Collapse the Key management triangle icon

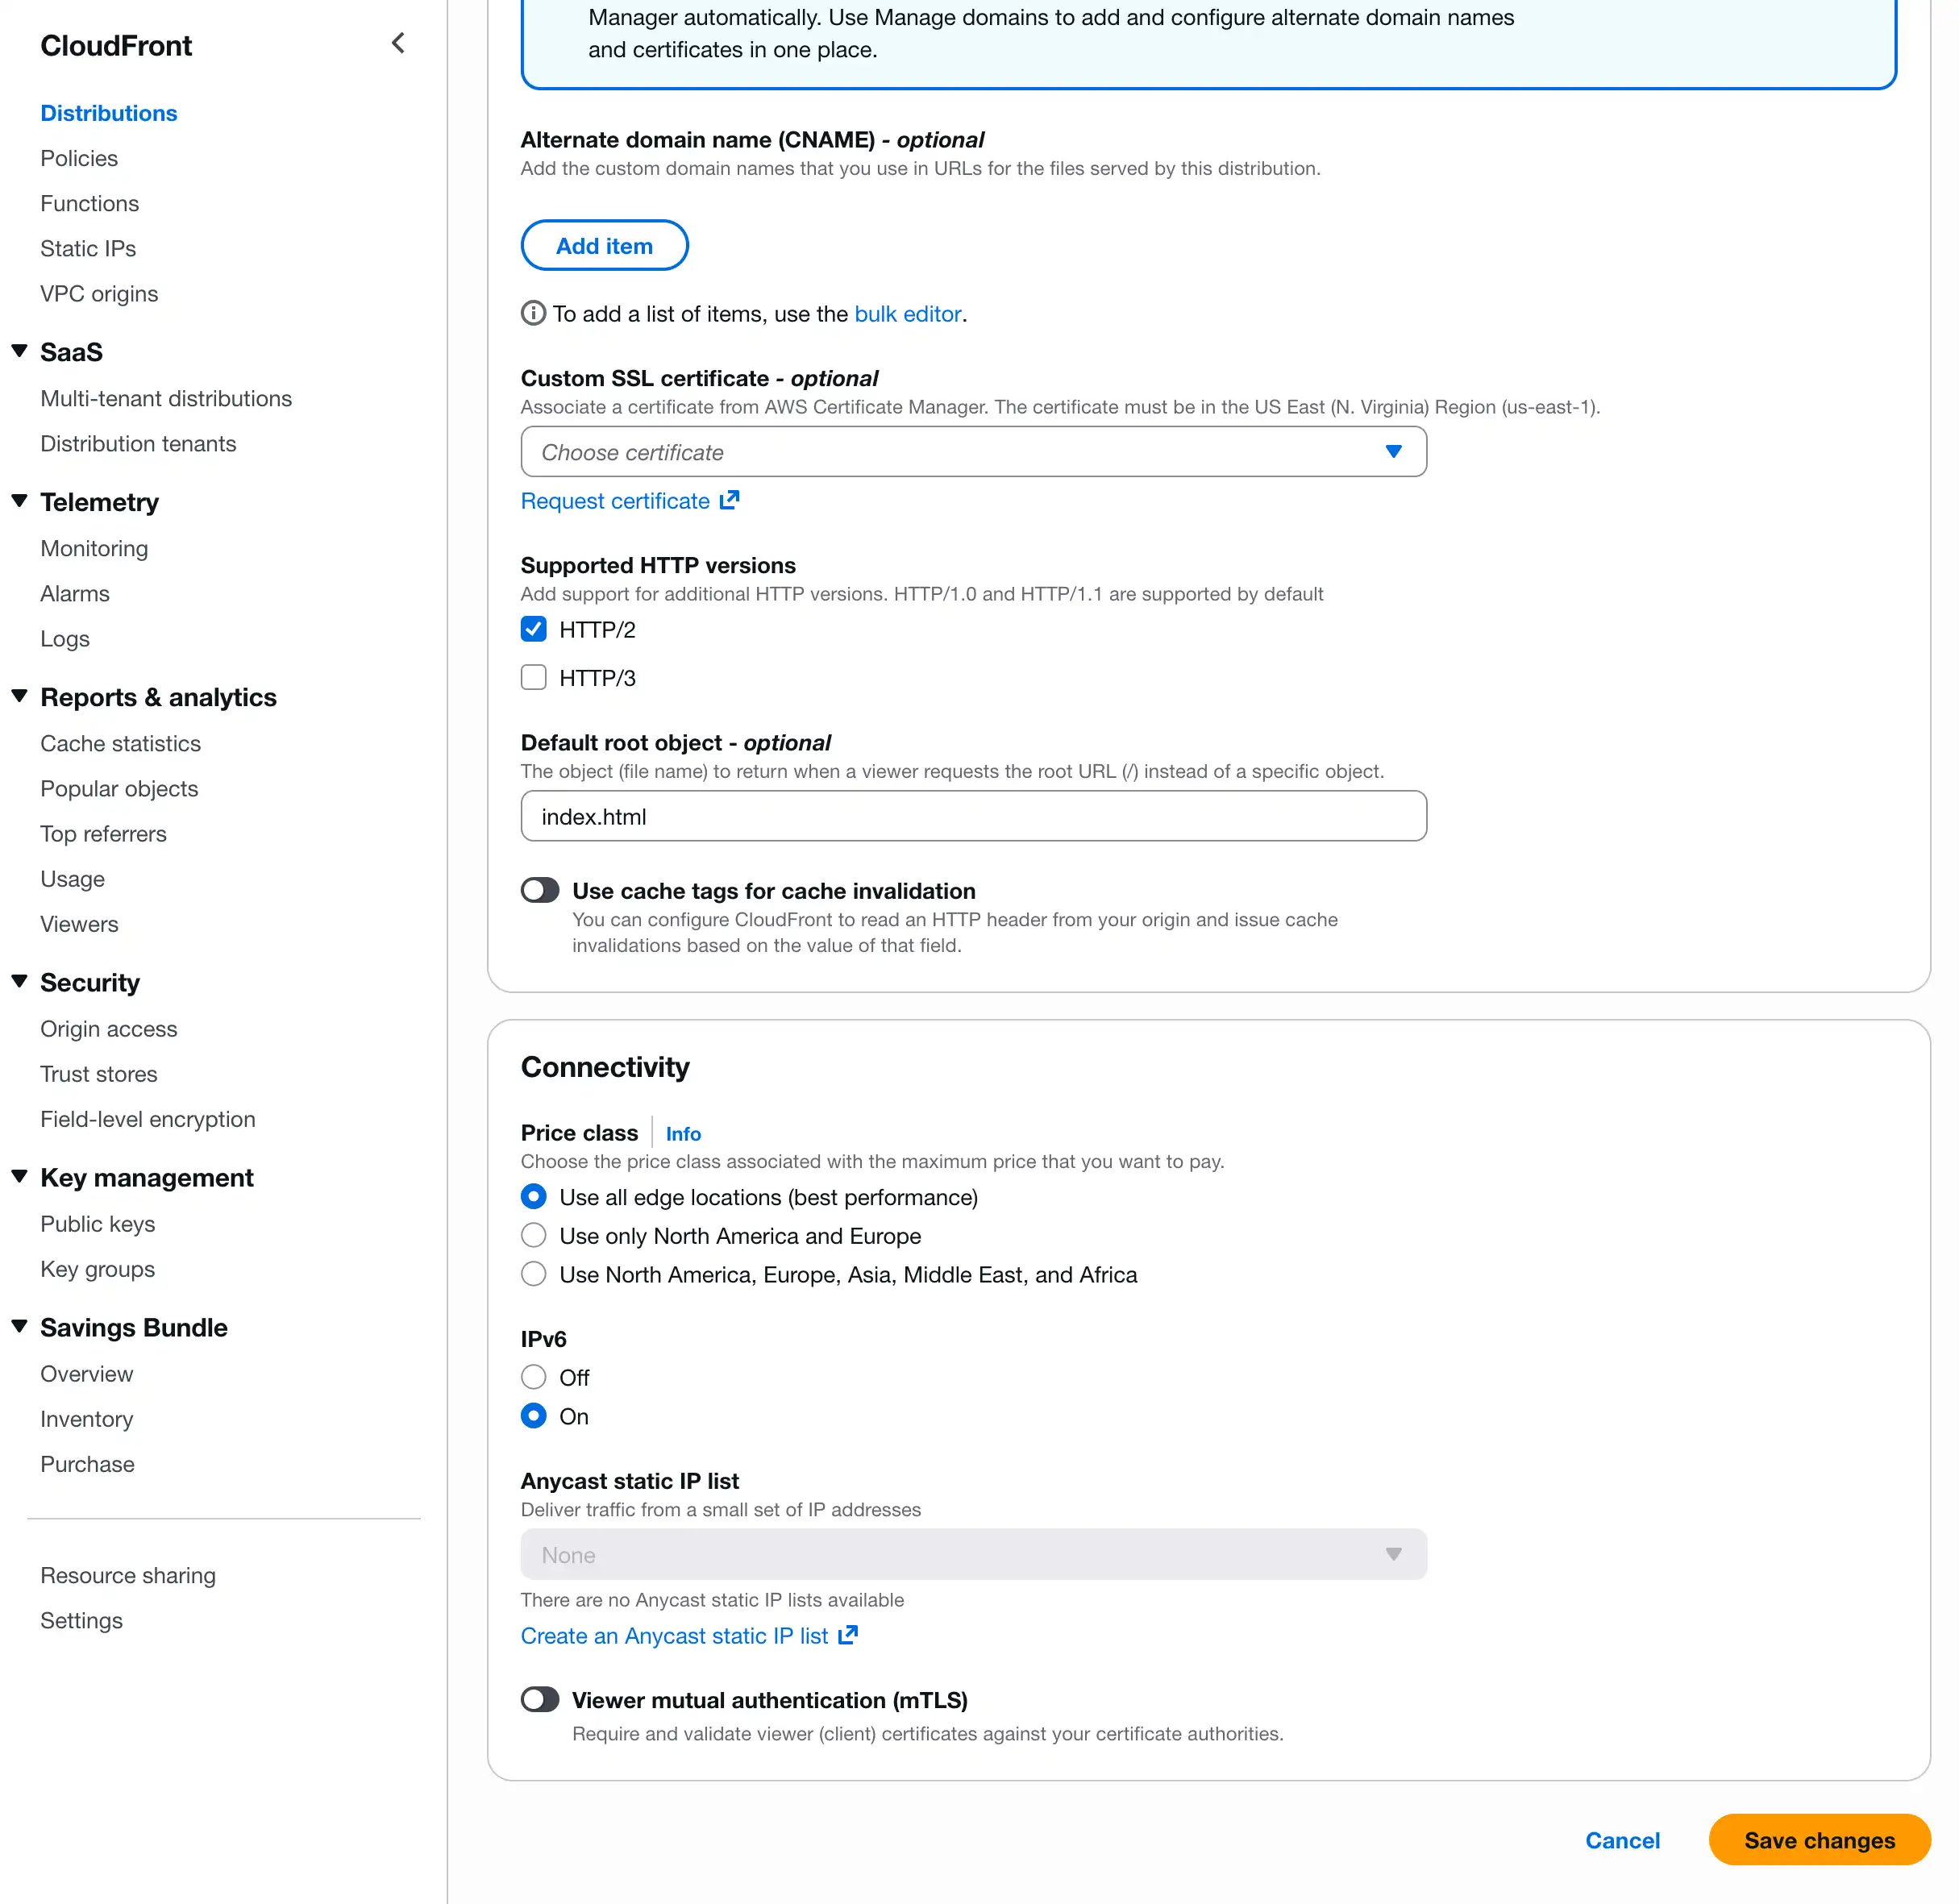(x=19, y=1177)
